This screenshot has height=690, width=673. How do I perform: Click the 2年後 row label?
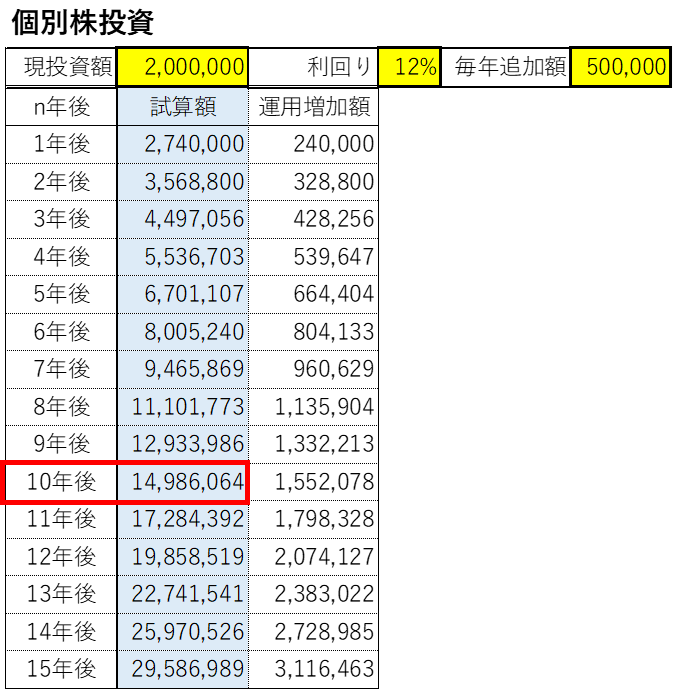click(61, 182)
